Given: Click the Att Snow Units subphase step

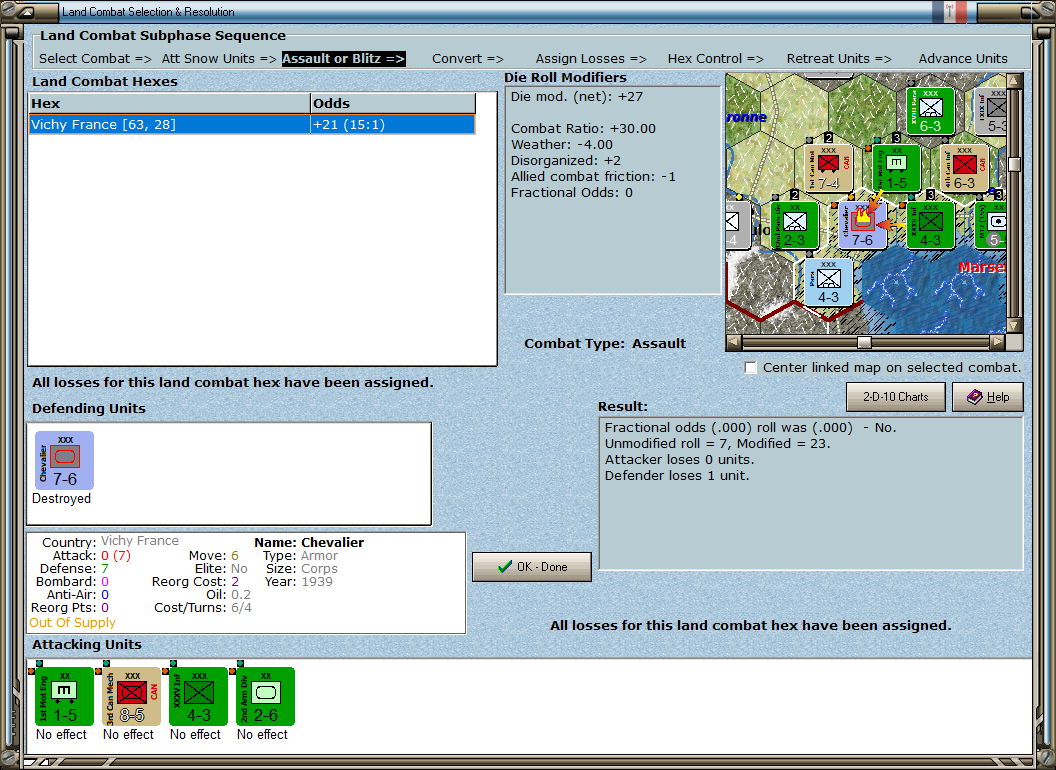Looking at the screenshot, I should tap(219, 59).
